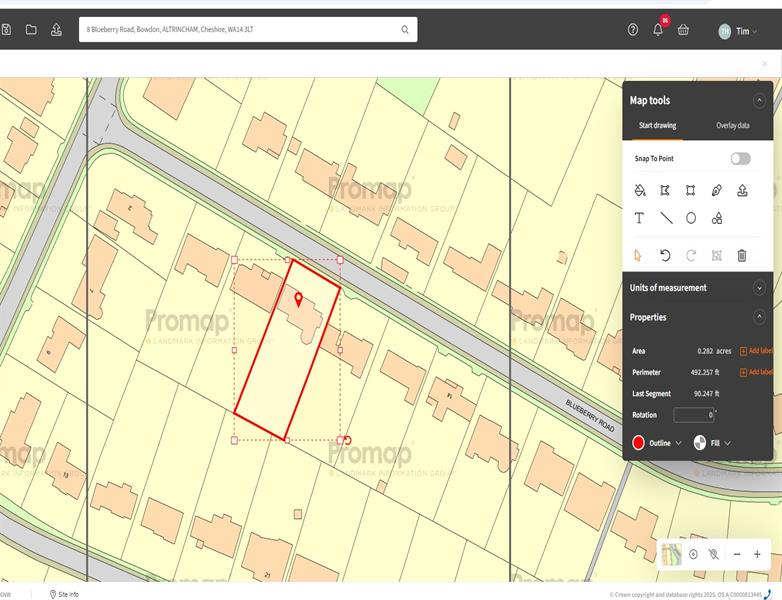
Task: Expand the Units of measurement section
Action: (758, 288)
